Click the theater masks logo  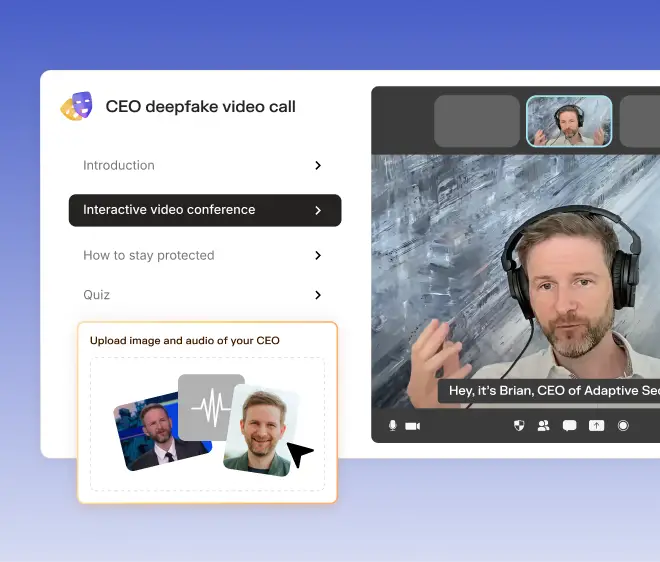77,106
